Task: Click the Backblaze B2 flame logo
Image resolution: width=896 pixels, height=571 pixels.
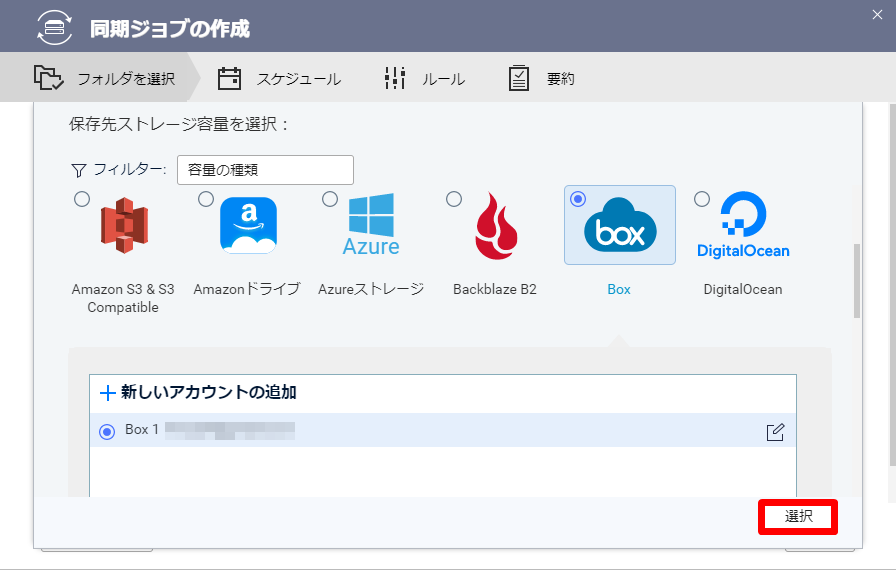Action: click(x=496, y=225)
